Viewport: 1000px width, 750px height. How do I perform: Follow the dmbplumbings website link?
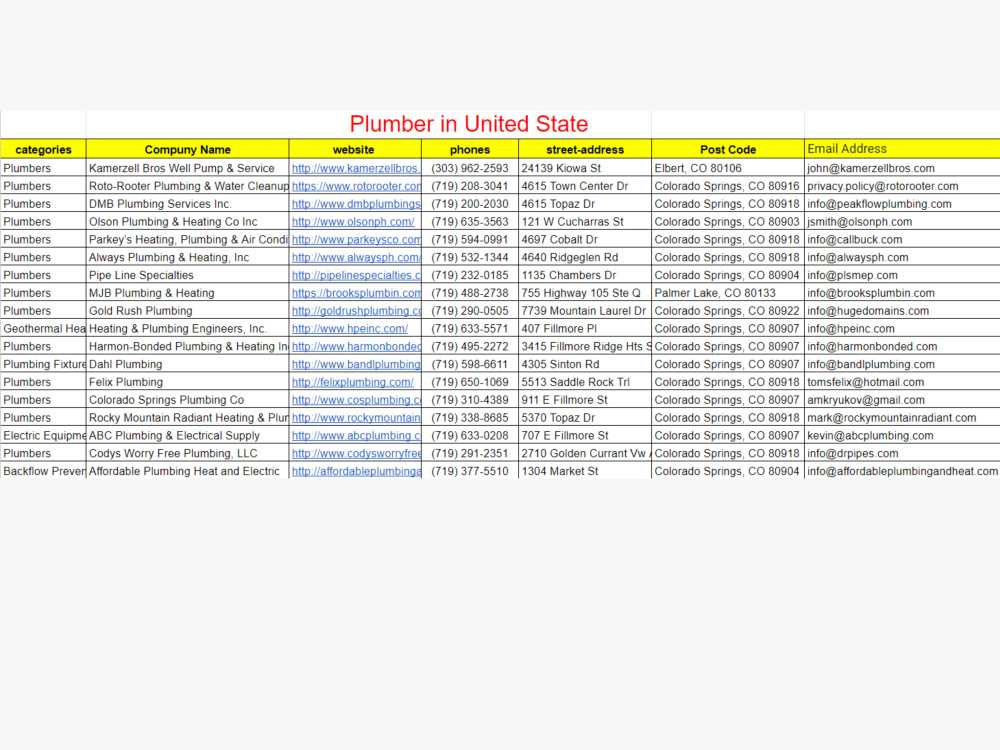[x=356, y=204]
